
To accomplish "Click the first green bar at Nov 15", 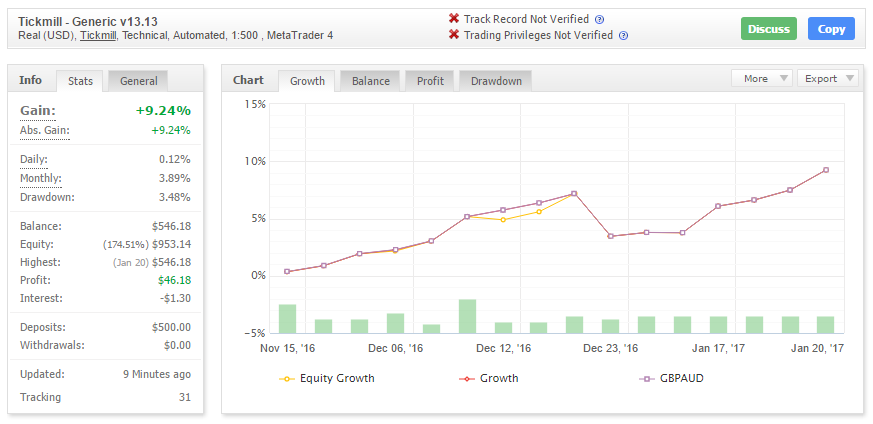I will click(x=287, y=319).
